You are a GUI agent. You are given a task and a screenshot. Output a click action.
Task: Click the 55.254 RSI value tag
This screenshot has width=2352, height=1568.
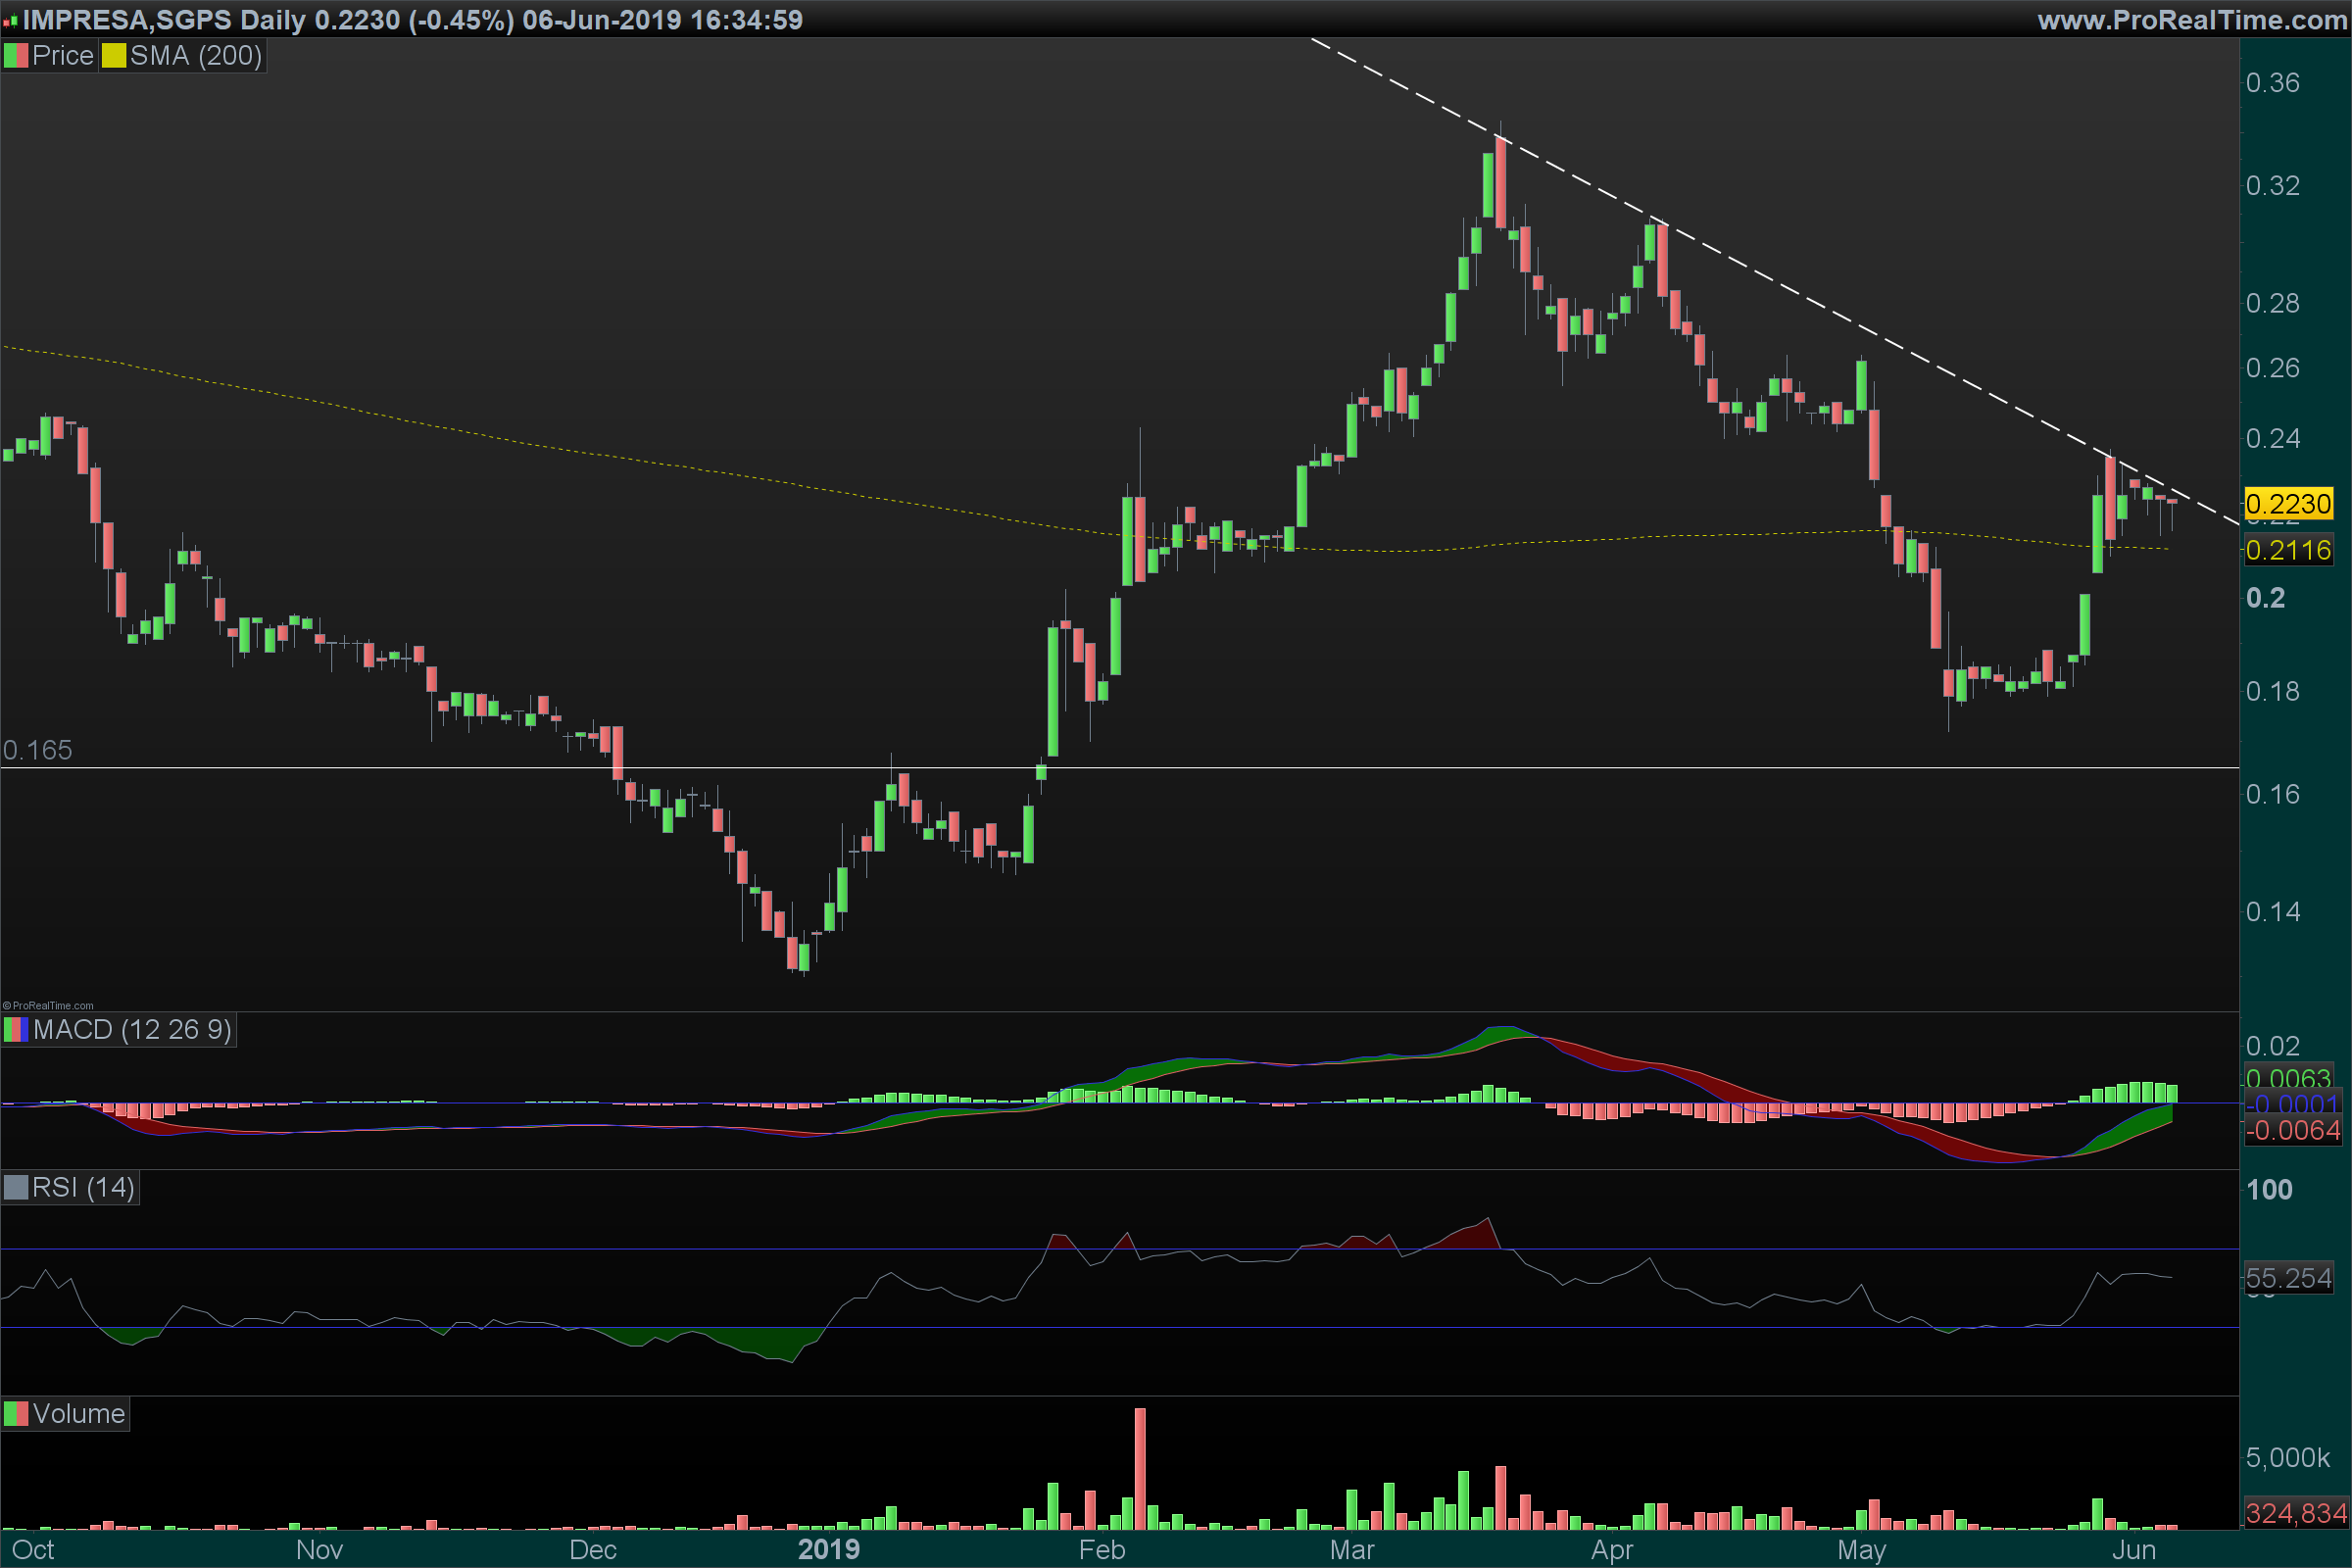tap(2288, 1278)
